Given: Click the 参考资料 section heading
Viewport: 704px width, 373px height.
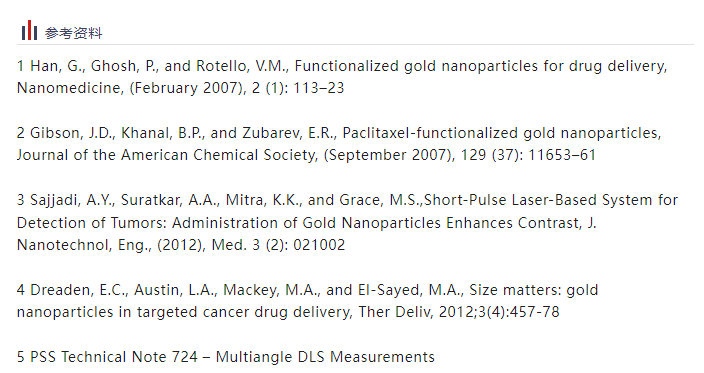Looking at the screenshot, I should click(x=74, y=33).
